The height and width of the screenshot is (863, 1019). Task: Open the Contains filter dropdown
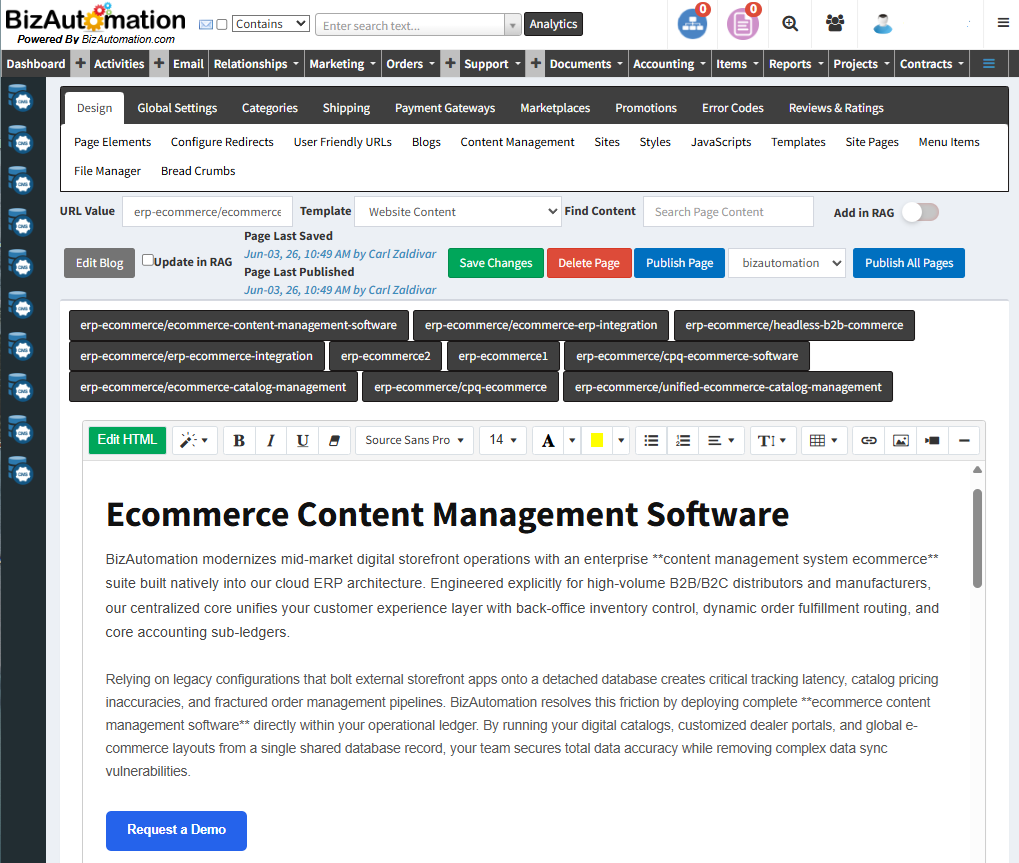pos(270,24)
